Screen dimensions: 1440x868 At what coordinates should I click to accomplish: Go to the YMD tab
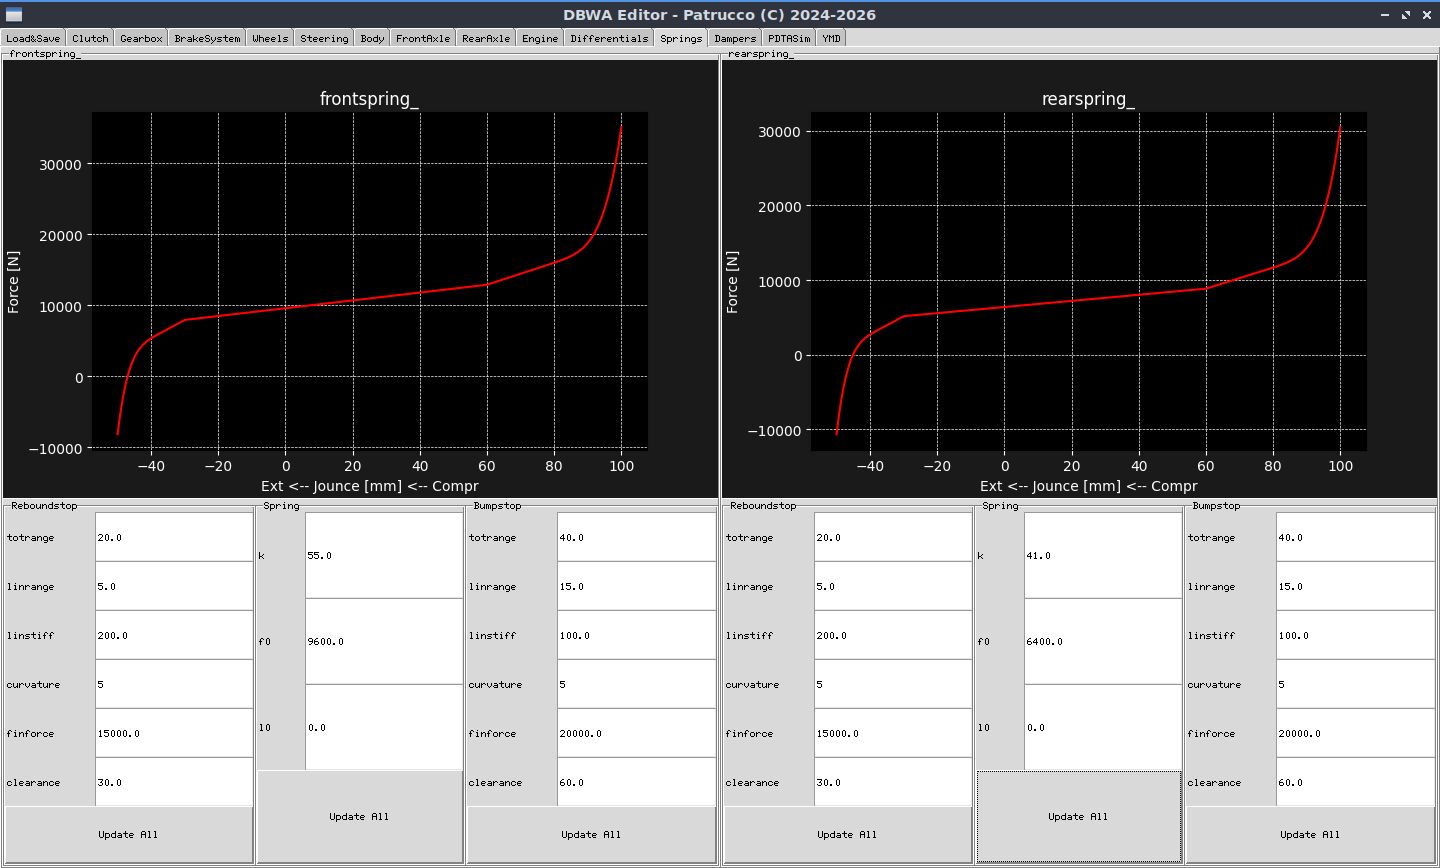click(831, 38)
